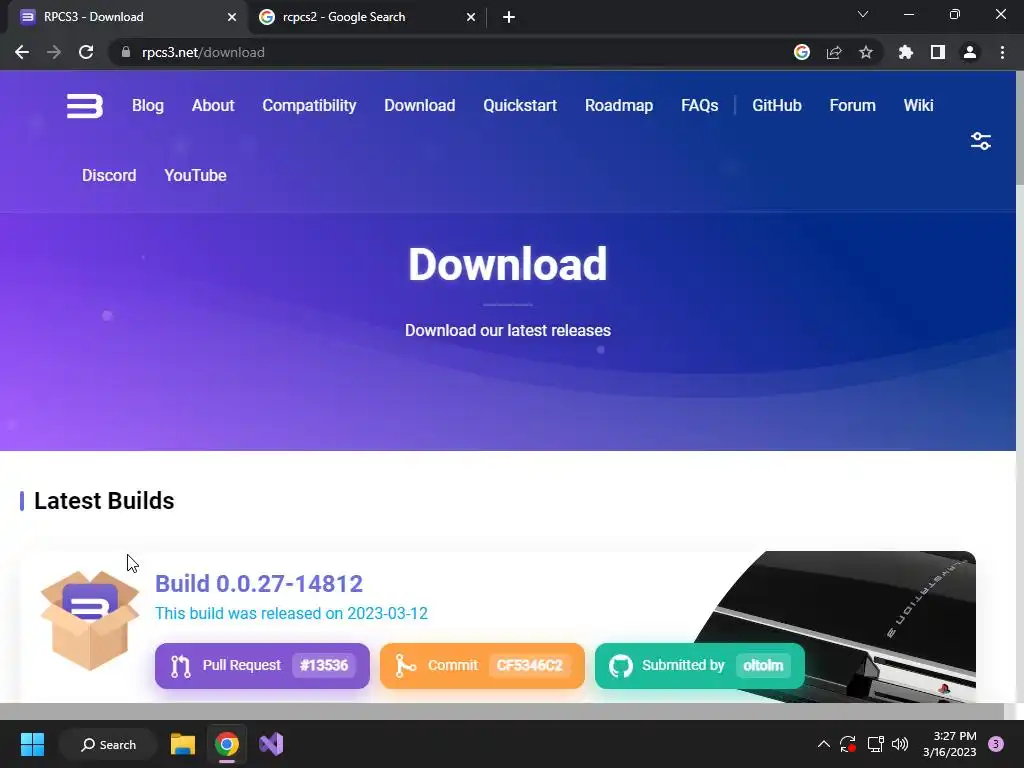Click the 'Latest Builds' heading
Image resolution: width=1024 pixels, height=768 pixels.
(104, 501)
